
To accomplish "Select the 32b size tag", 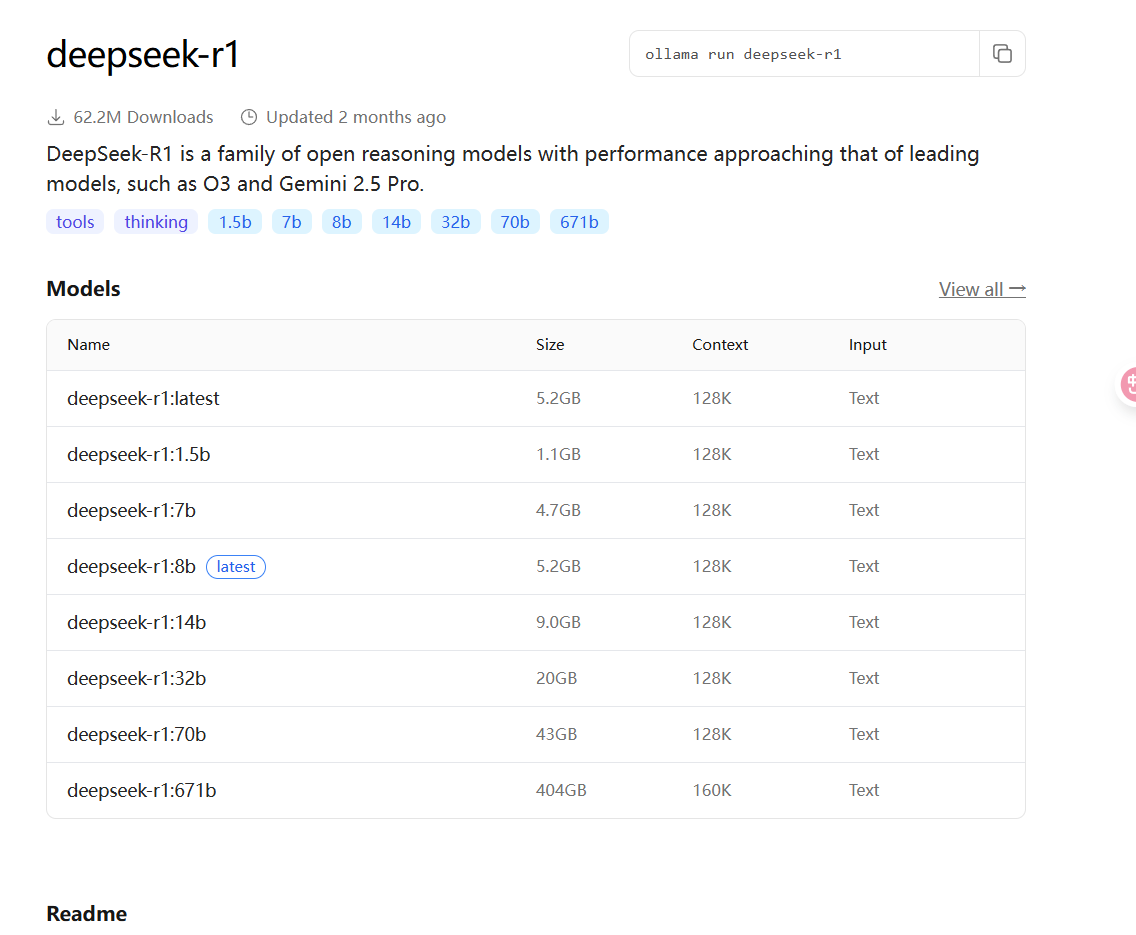I will tap(456, 222).
